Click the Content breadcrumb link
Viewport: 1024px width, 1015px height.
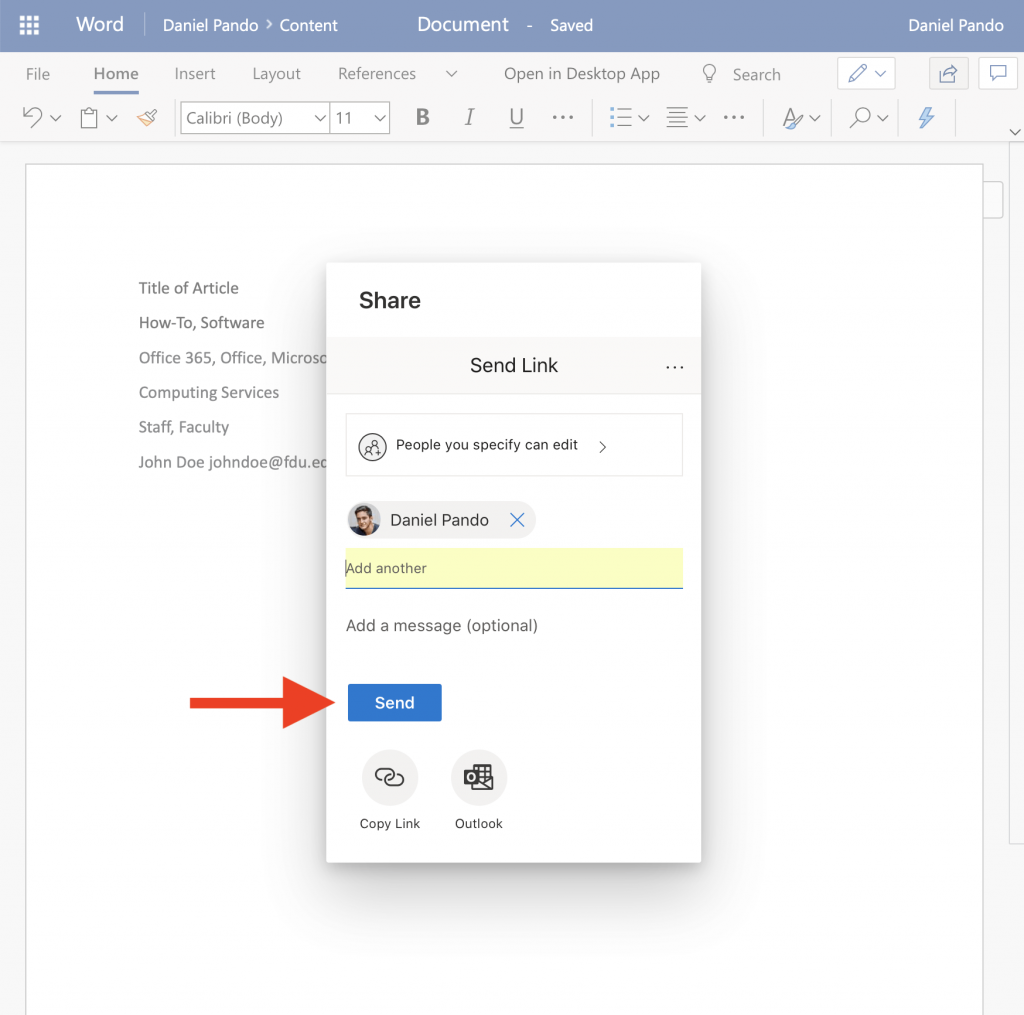coord(308,25)
